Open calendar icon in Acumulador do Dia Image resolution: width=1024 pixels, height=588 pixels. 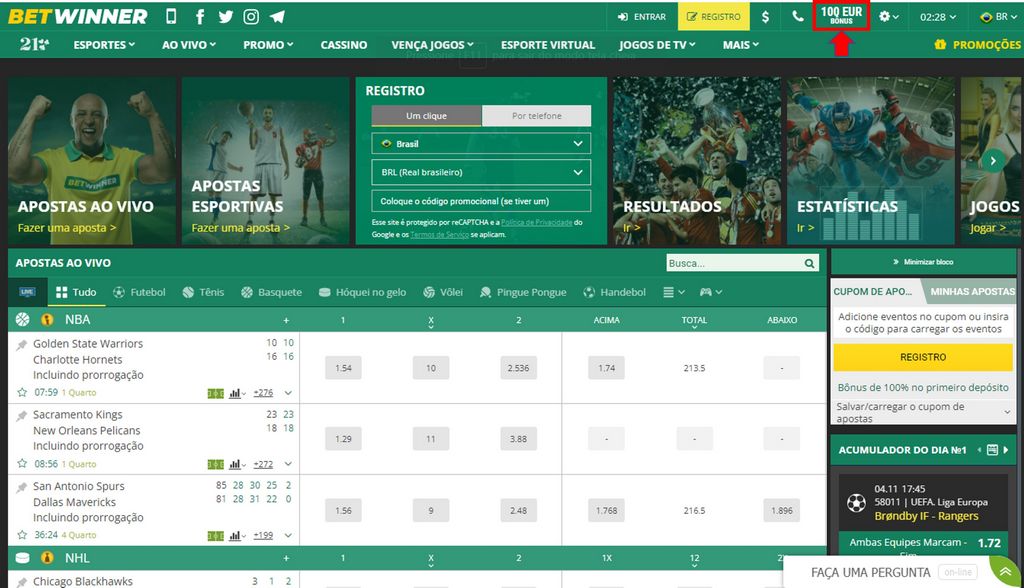click(992, 449)
